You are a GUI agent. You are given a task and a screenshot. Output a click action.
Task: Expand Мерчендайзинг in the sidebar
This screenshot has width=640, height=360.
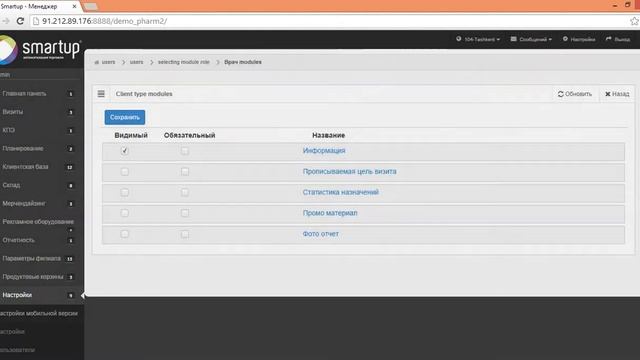[39, 203]
